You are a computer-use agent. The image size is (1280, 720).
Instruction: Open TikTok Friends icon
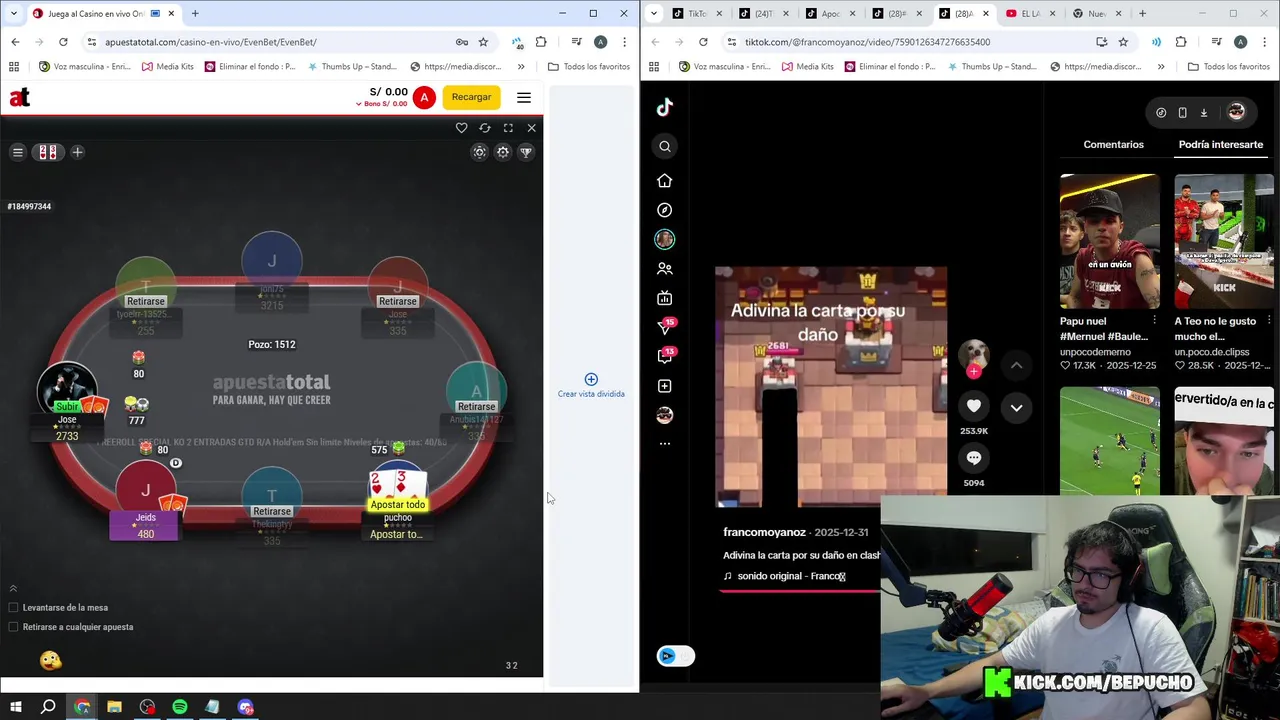[x=665, y=268]
